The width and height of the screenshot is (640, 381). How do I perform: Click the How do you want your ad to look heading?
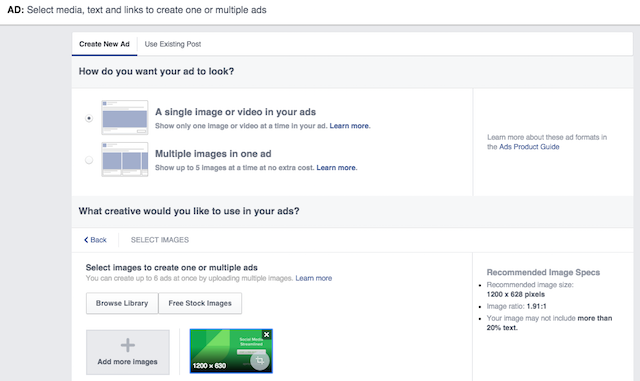coord(156,71)
